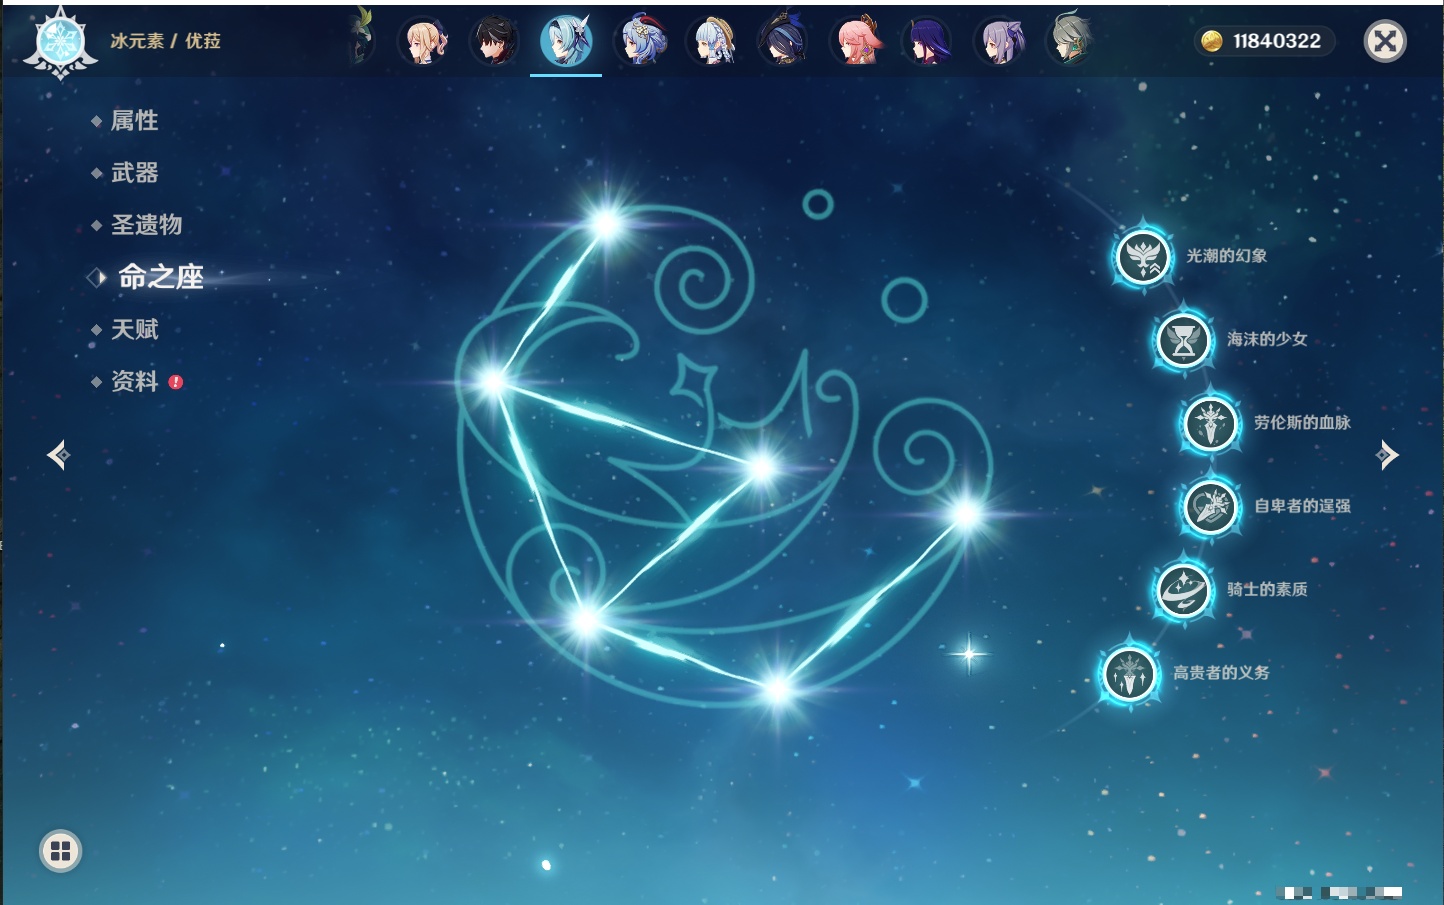Open the 骑士的素质 constellation node icon

pos(1183,590)
